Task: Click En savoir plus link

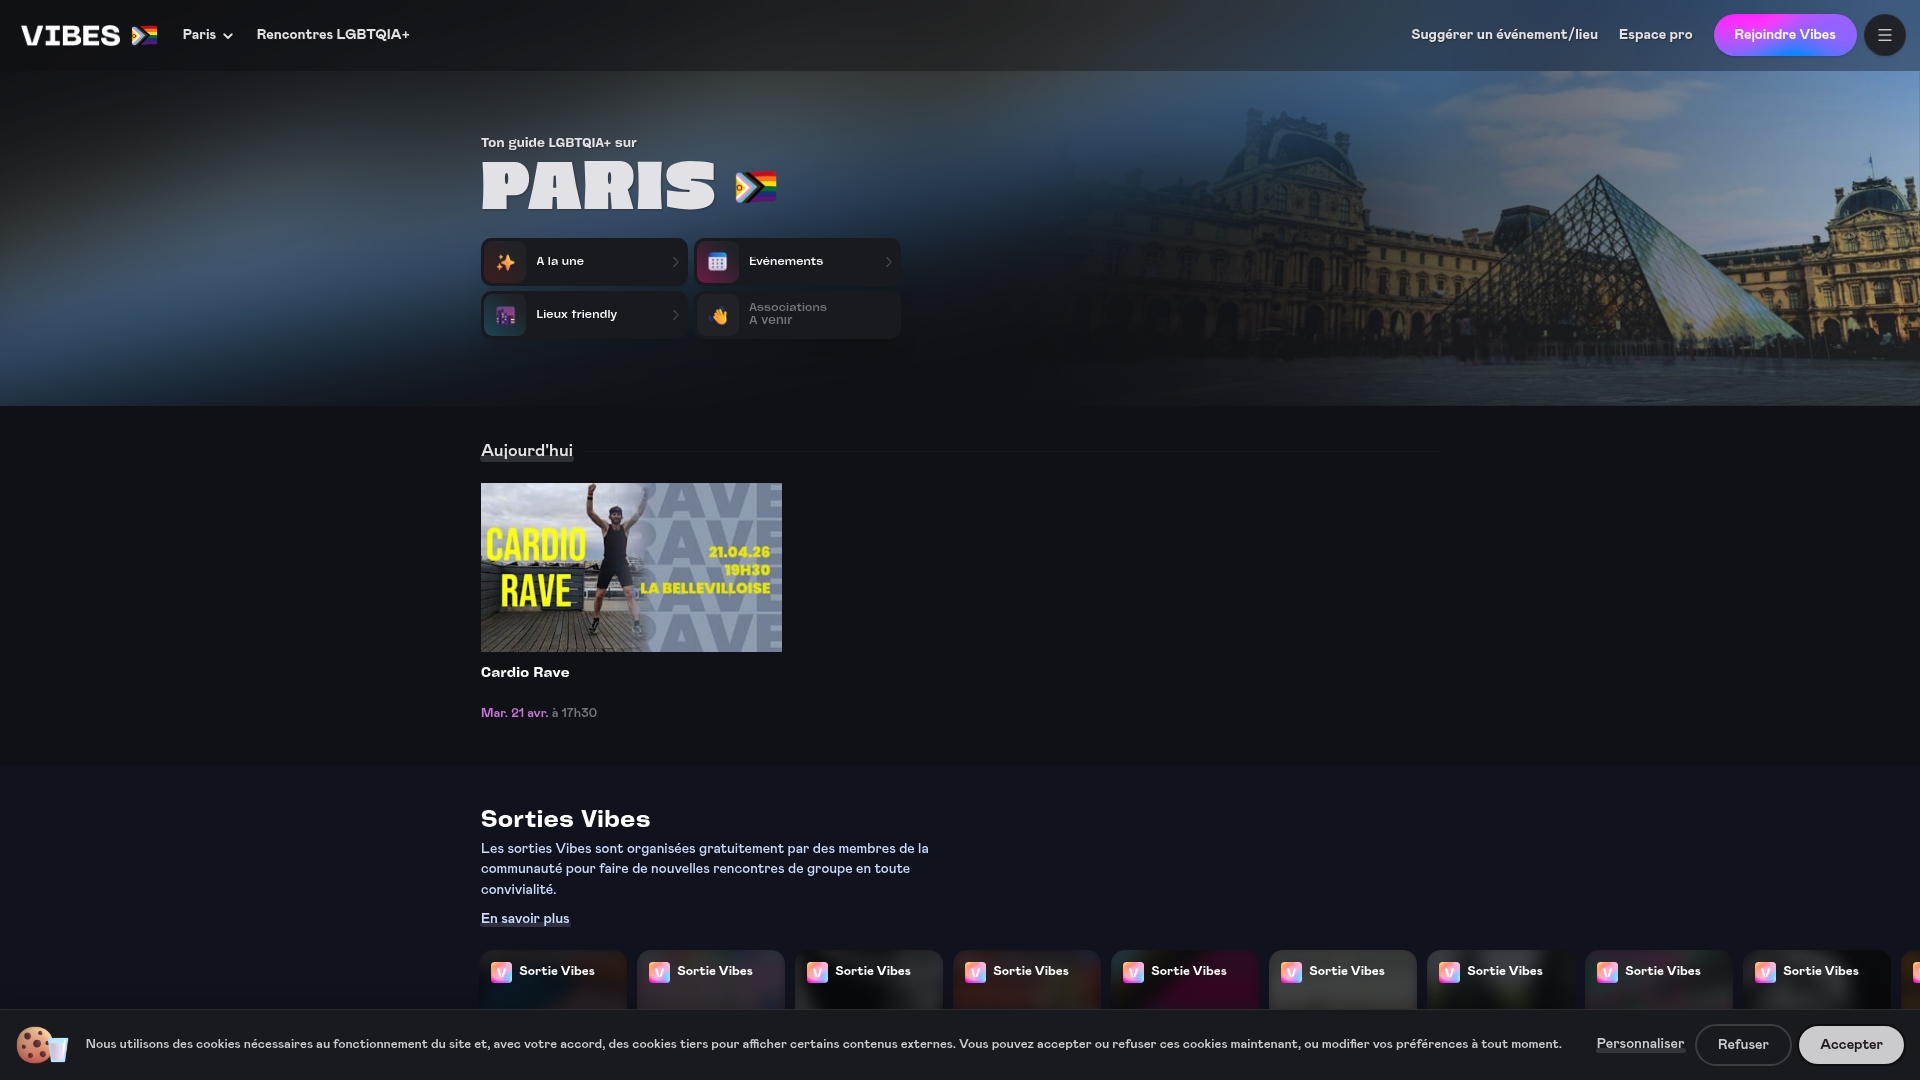Action: (525, 919)
